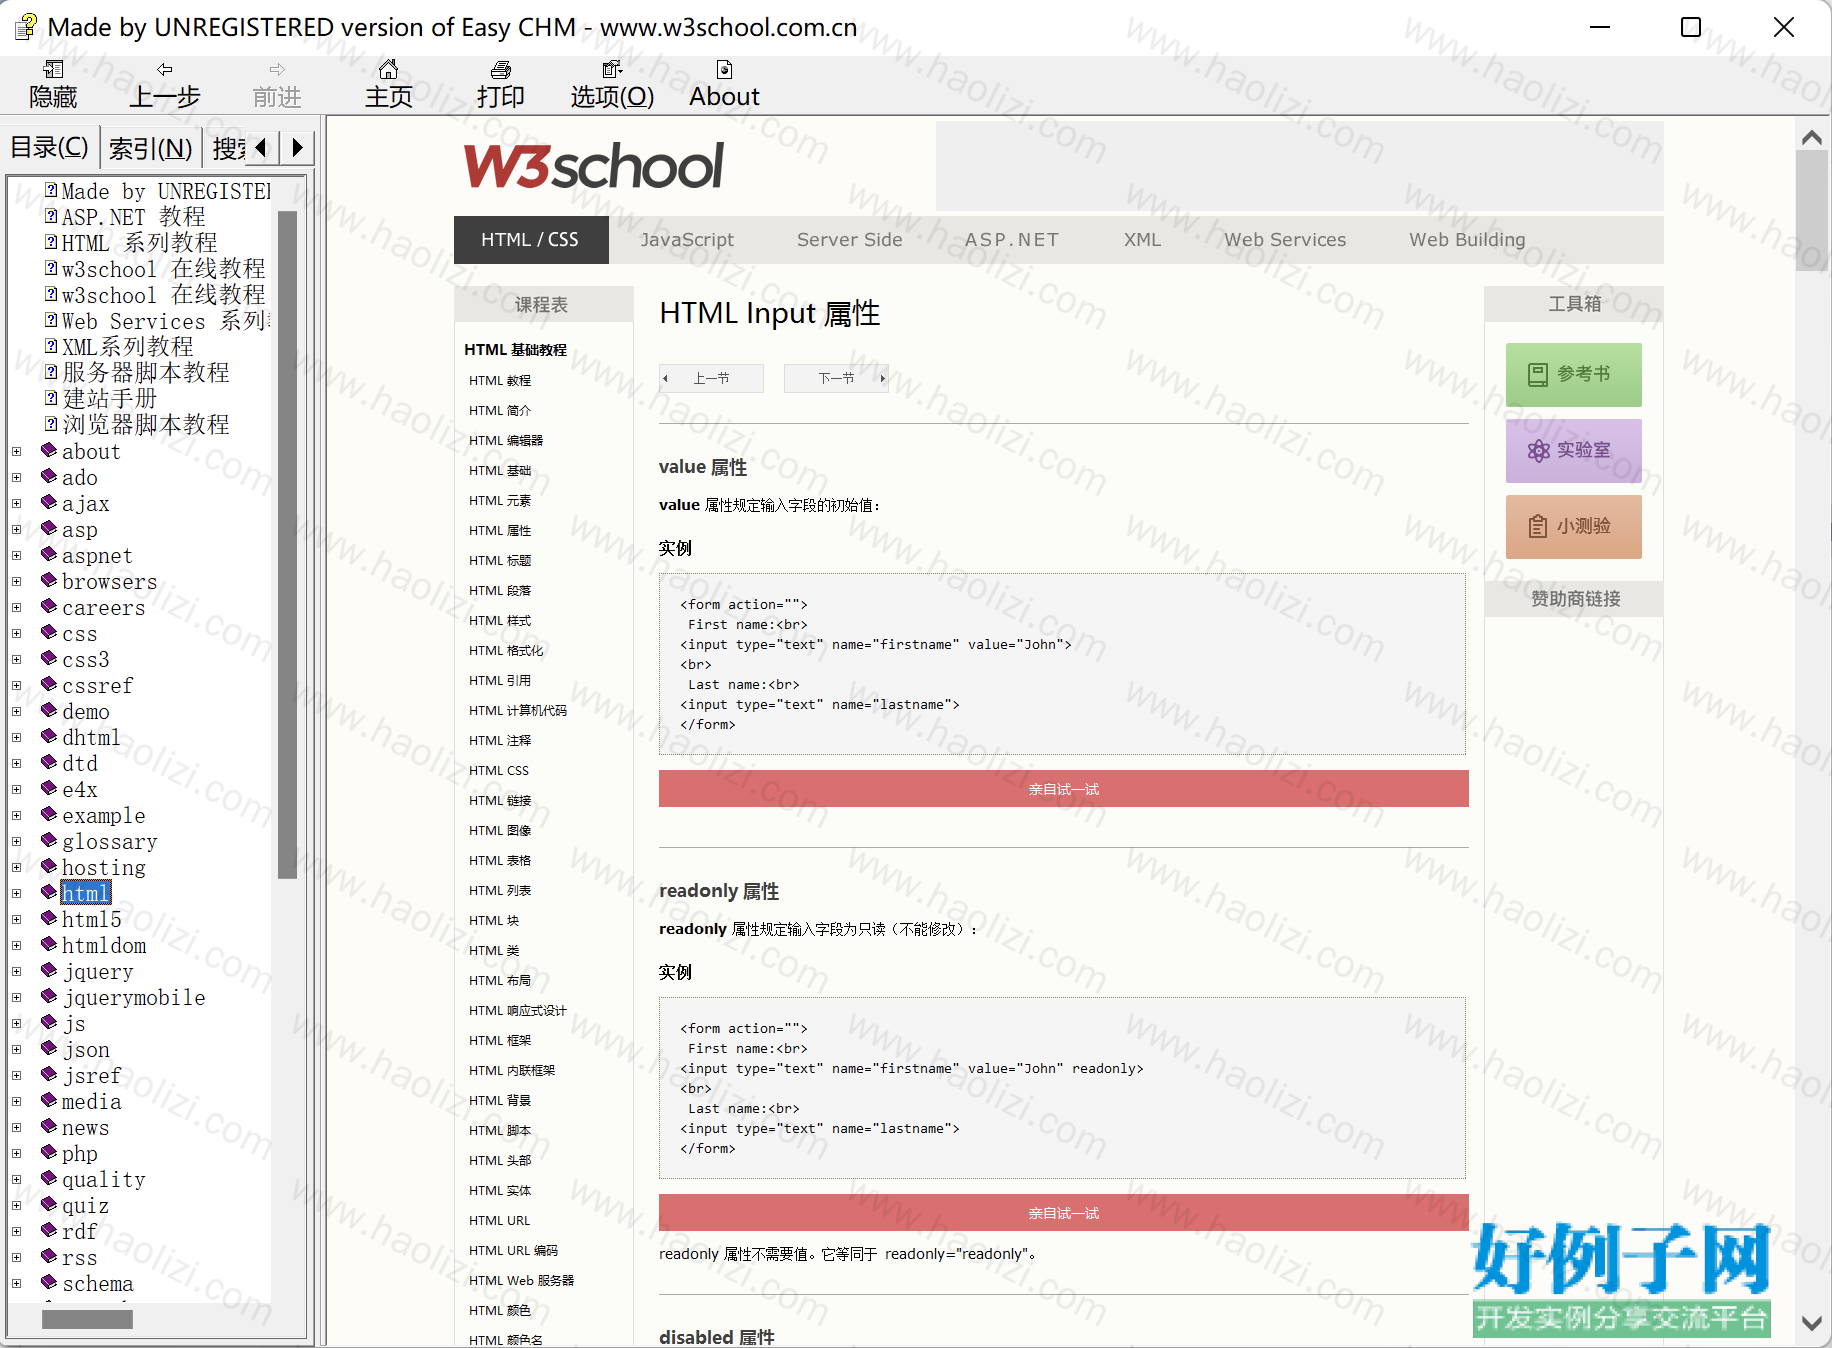Switch to the 目录(C) contents tab
Screen dimensions: 1832x1348
(50, 148)
